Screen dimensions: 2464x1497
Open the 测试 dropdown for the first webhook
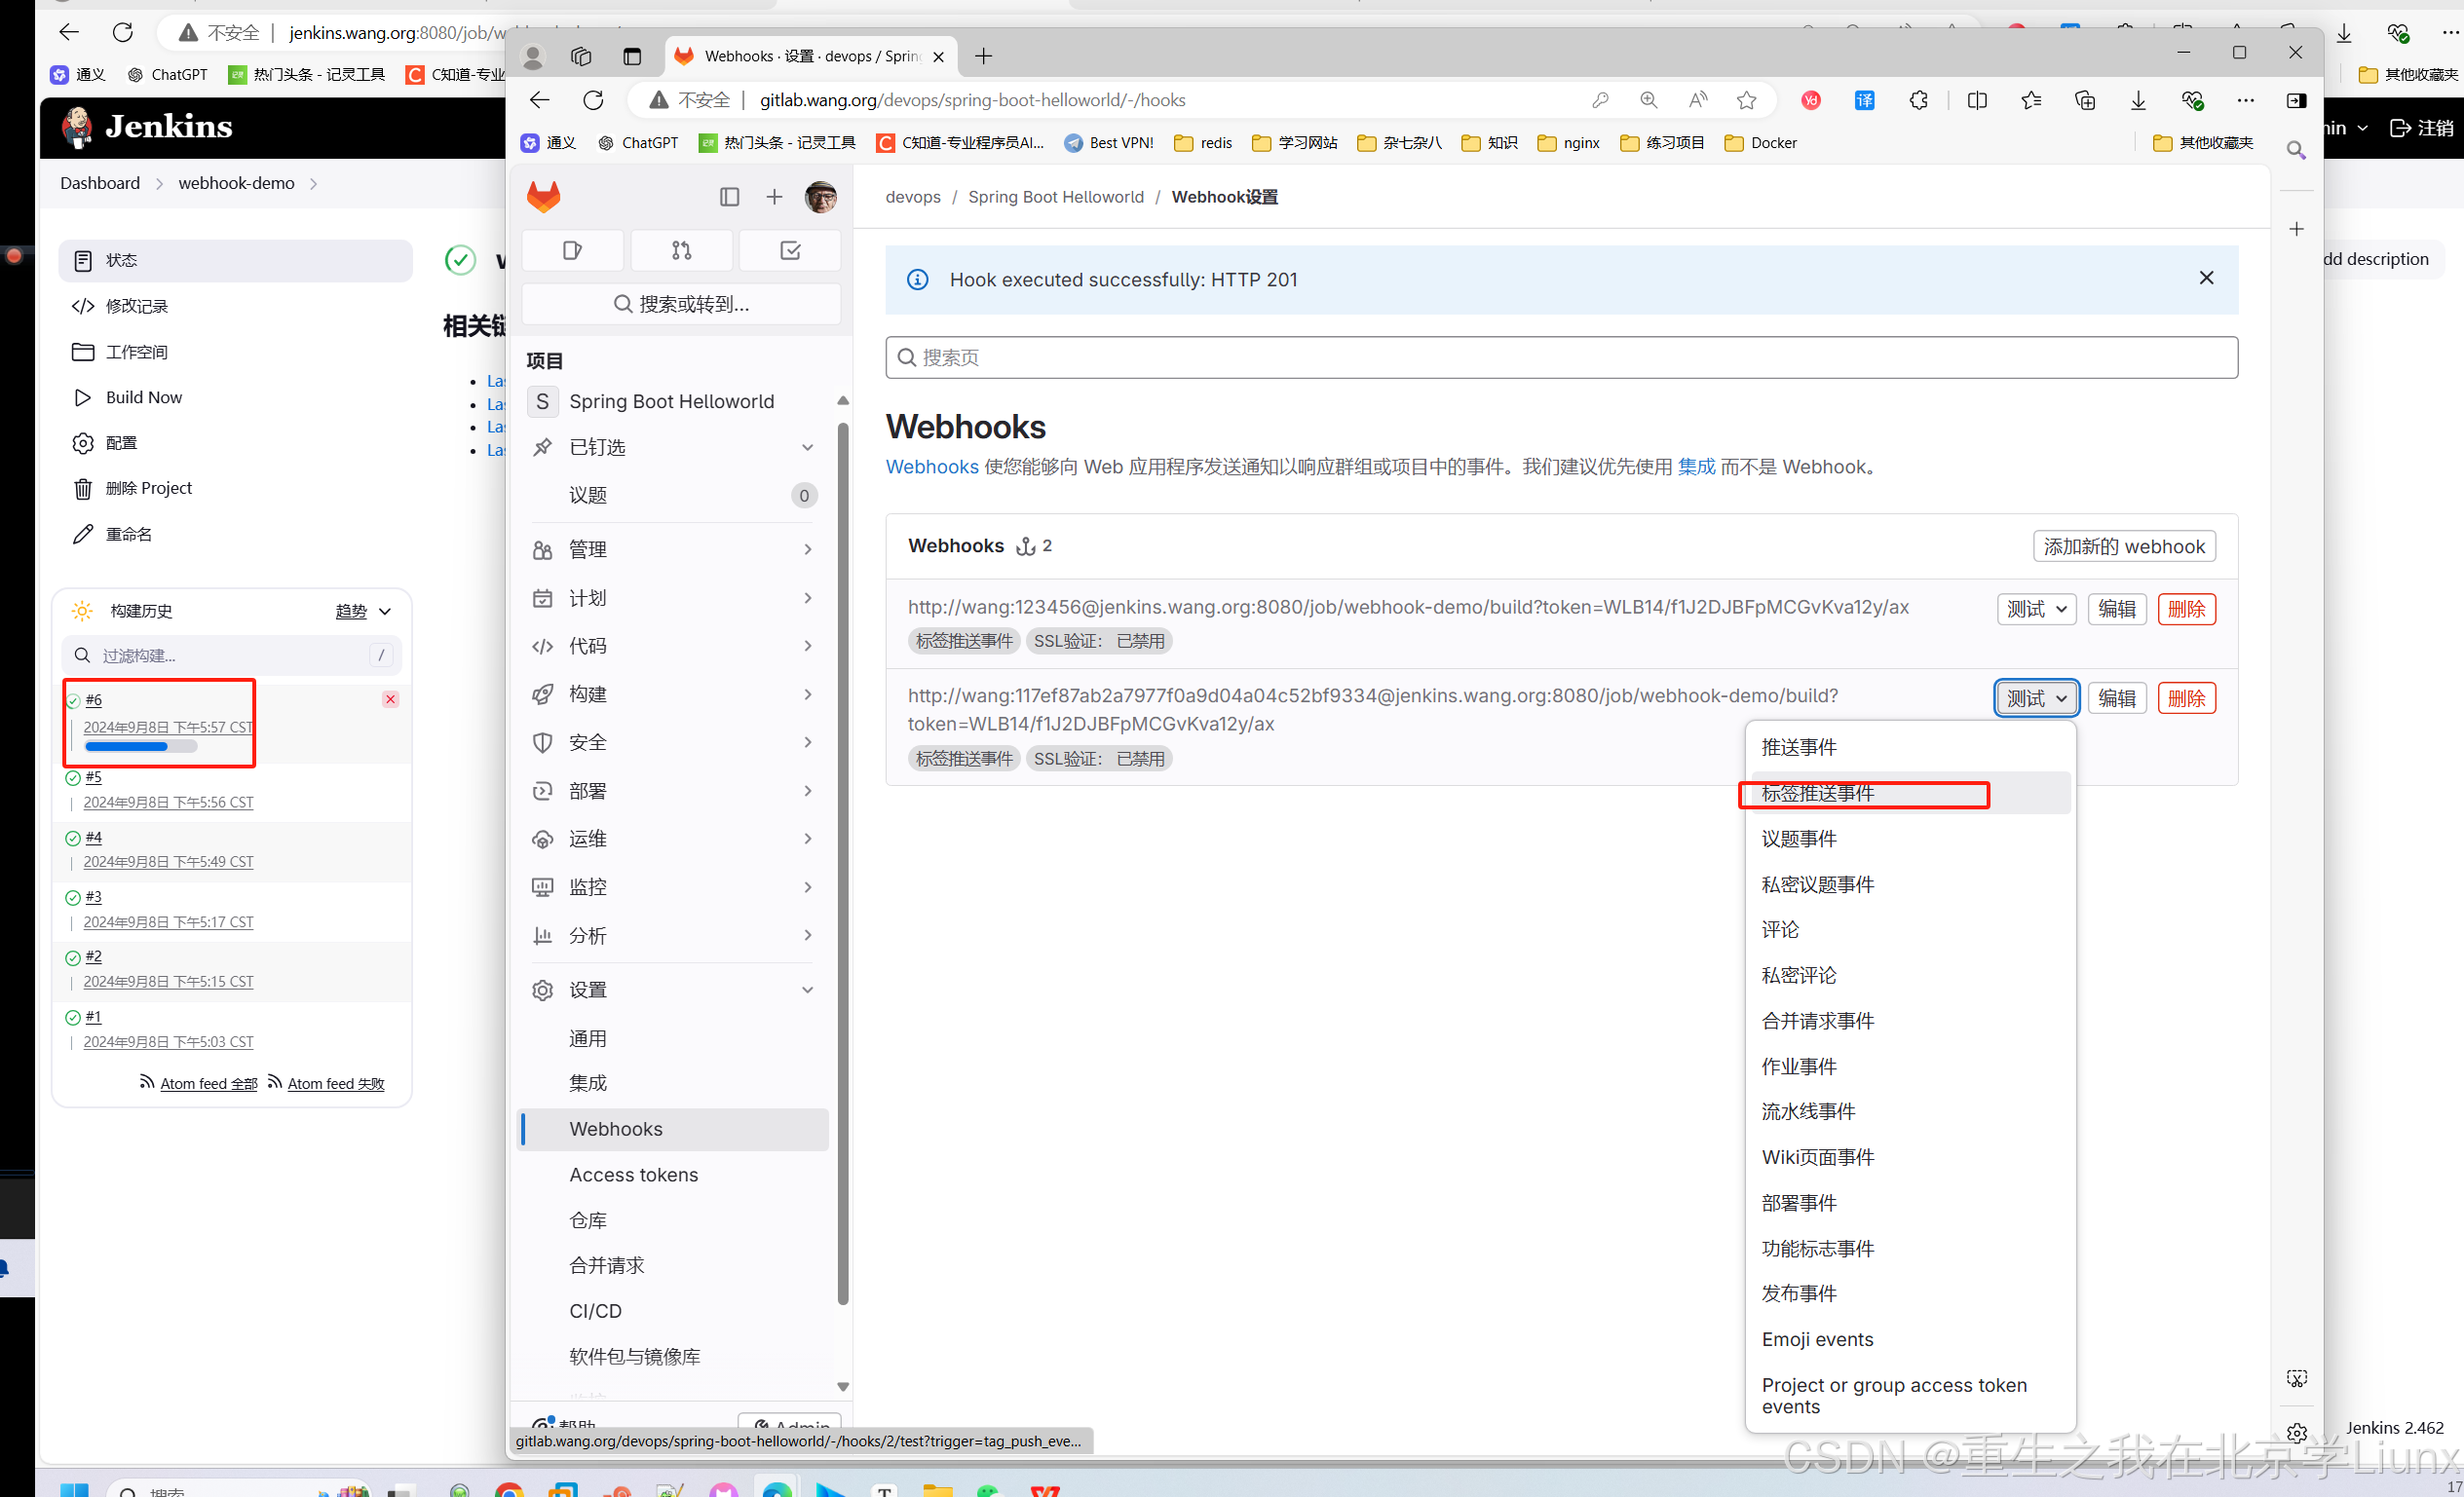coord(2036,609)
